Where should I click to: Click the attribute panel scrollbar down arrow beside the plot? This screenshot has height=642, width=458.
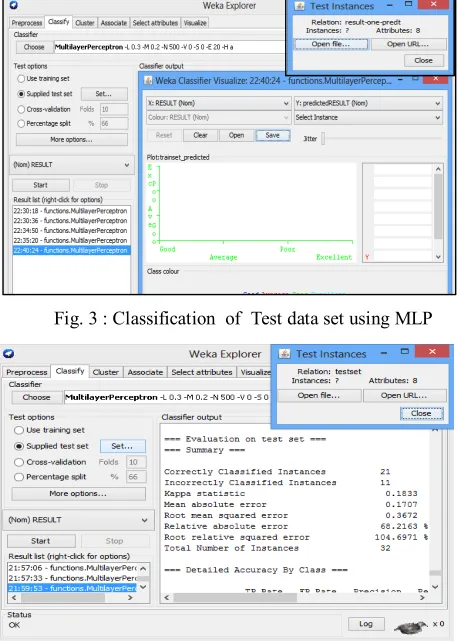click(438, 257)
